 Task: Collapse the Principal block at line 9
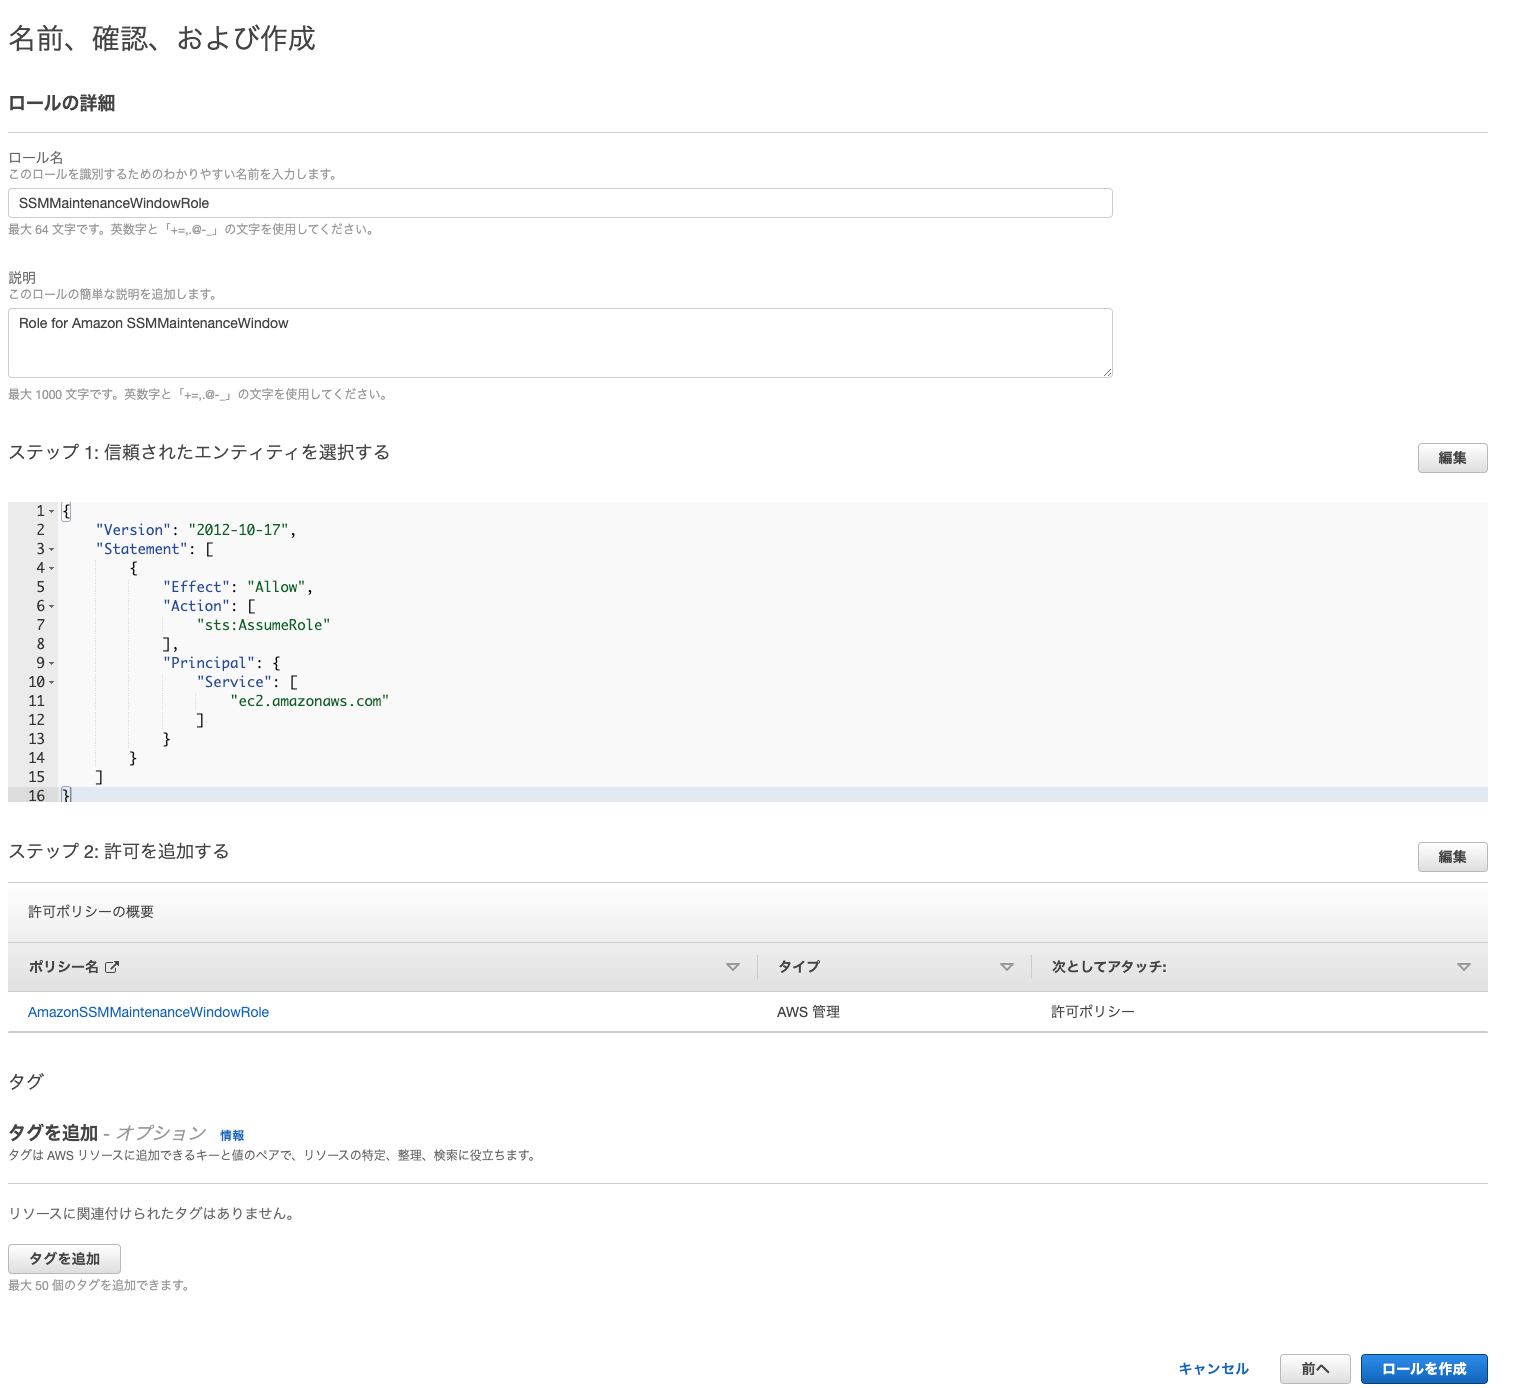click(50, 662)
